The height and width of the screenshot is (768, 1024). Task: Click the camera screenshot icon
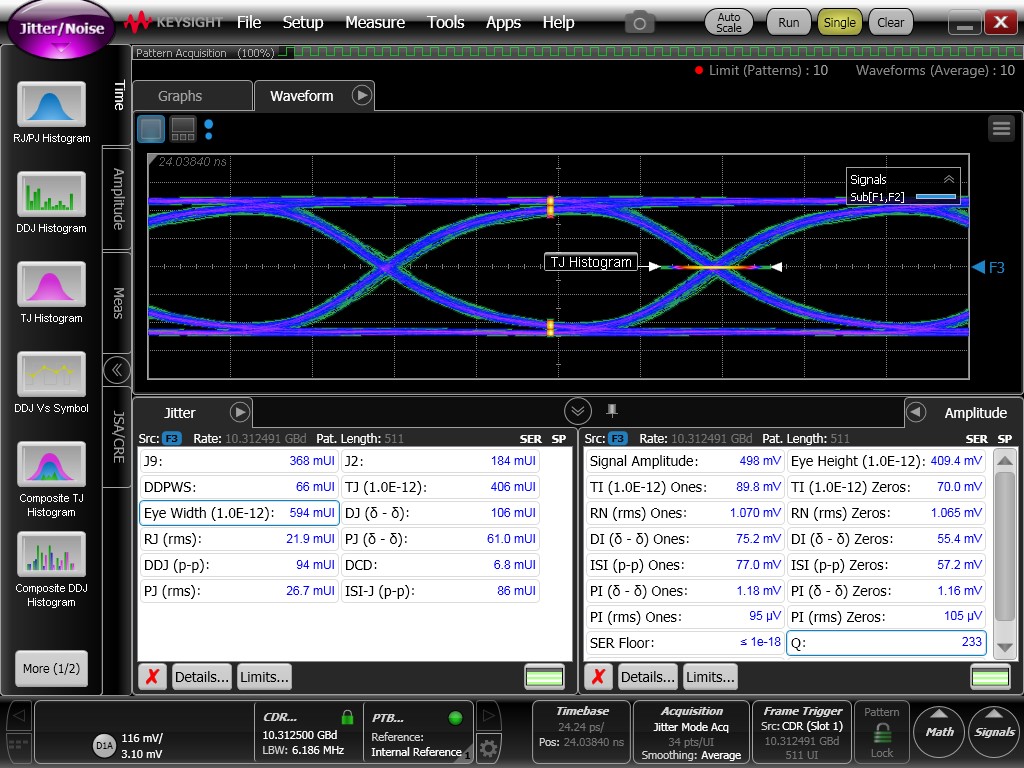(640, 22)
